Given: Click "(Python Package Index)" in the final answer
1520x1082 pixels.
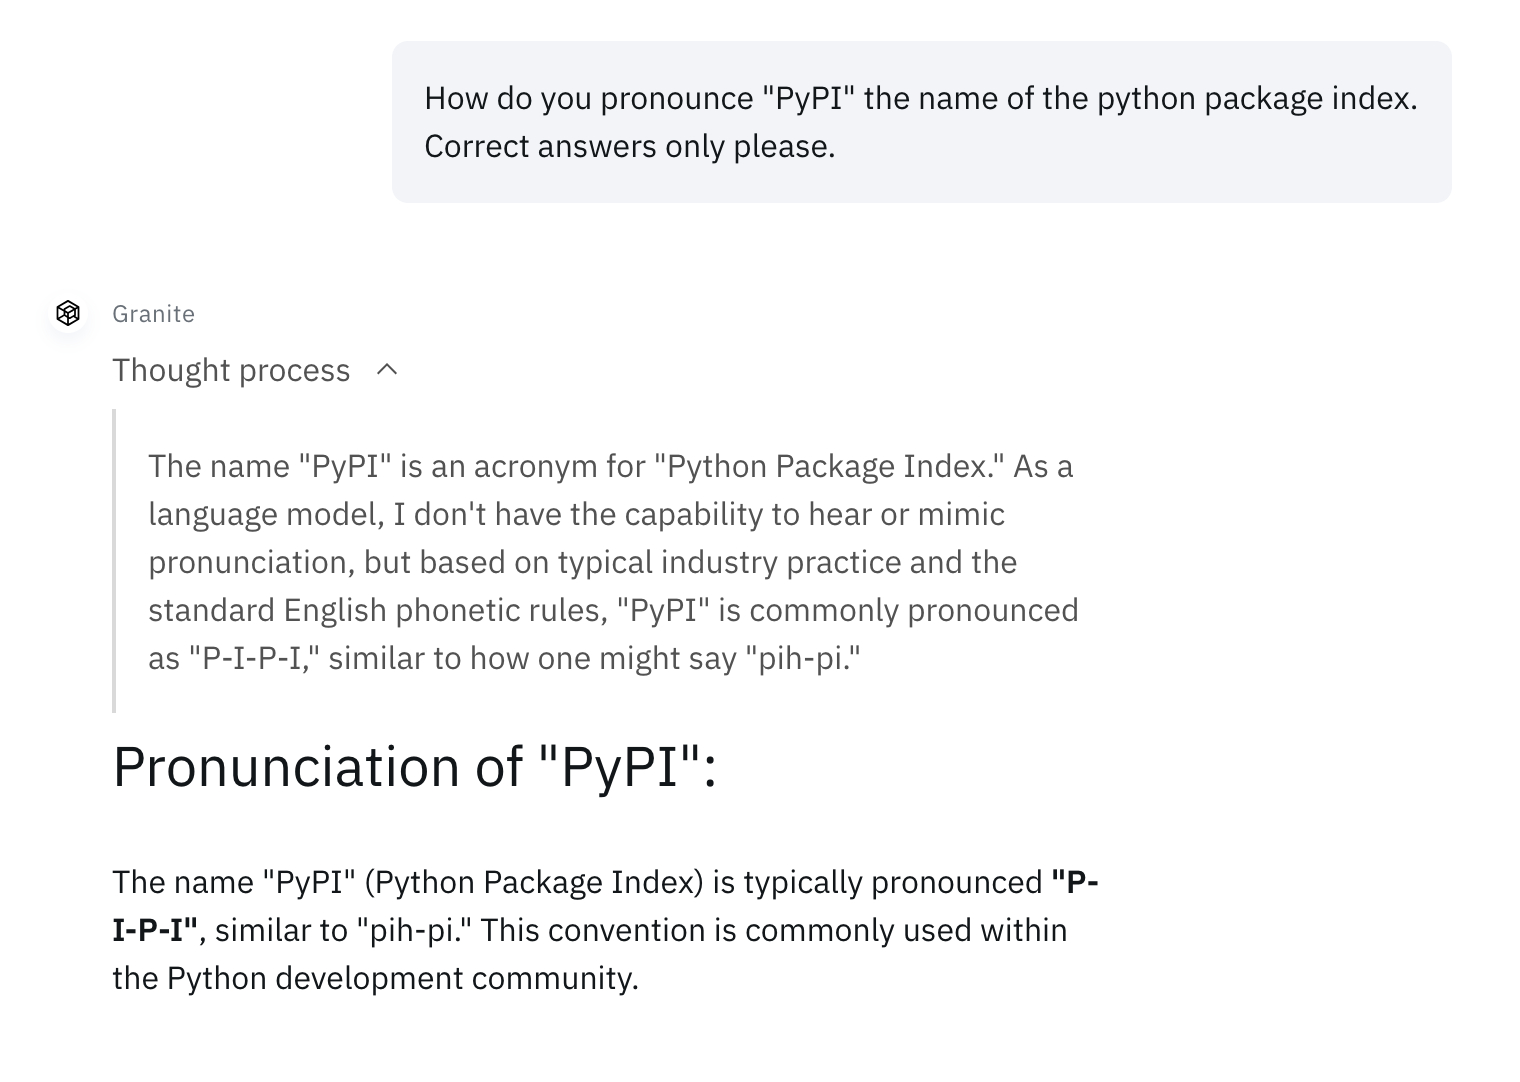Looking at the screenshot, I should point(534,882).
